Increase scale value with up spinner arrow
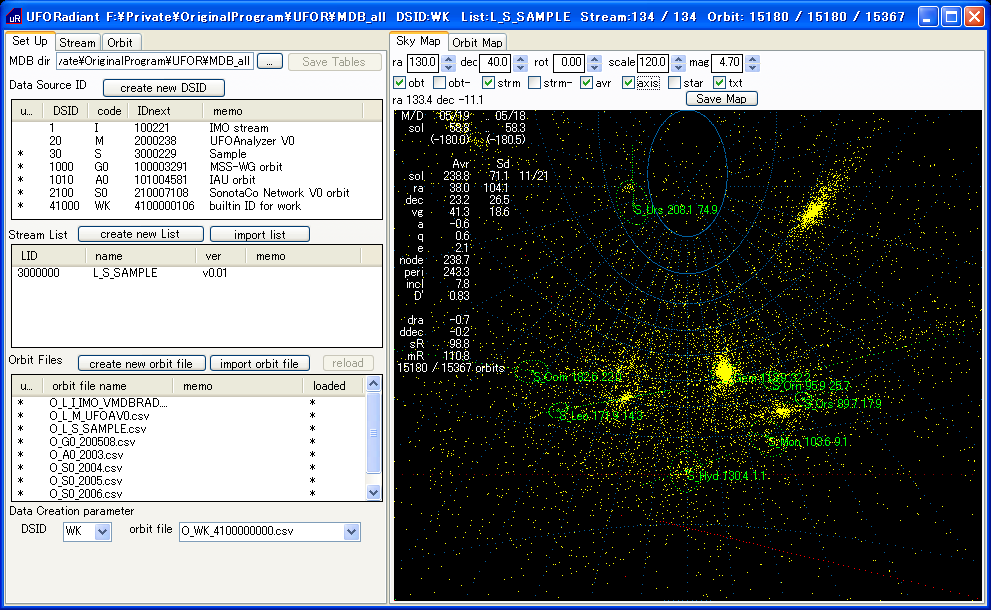991x610 pixels. click(679, 59)
